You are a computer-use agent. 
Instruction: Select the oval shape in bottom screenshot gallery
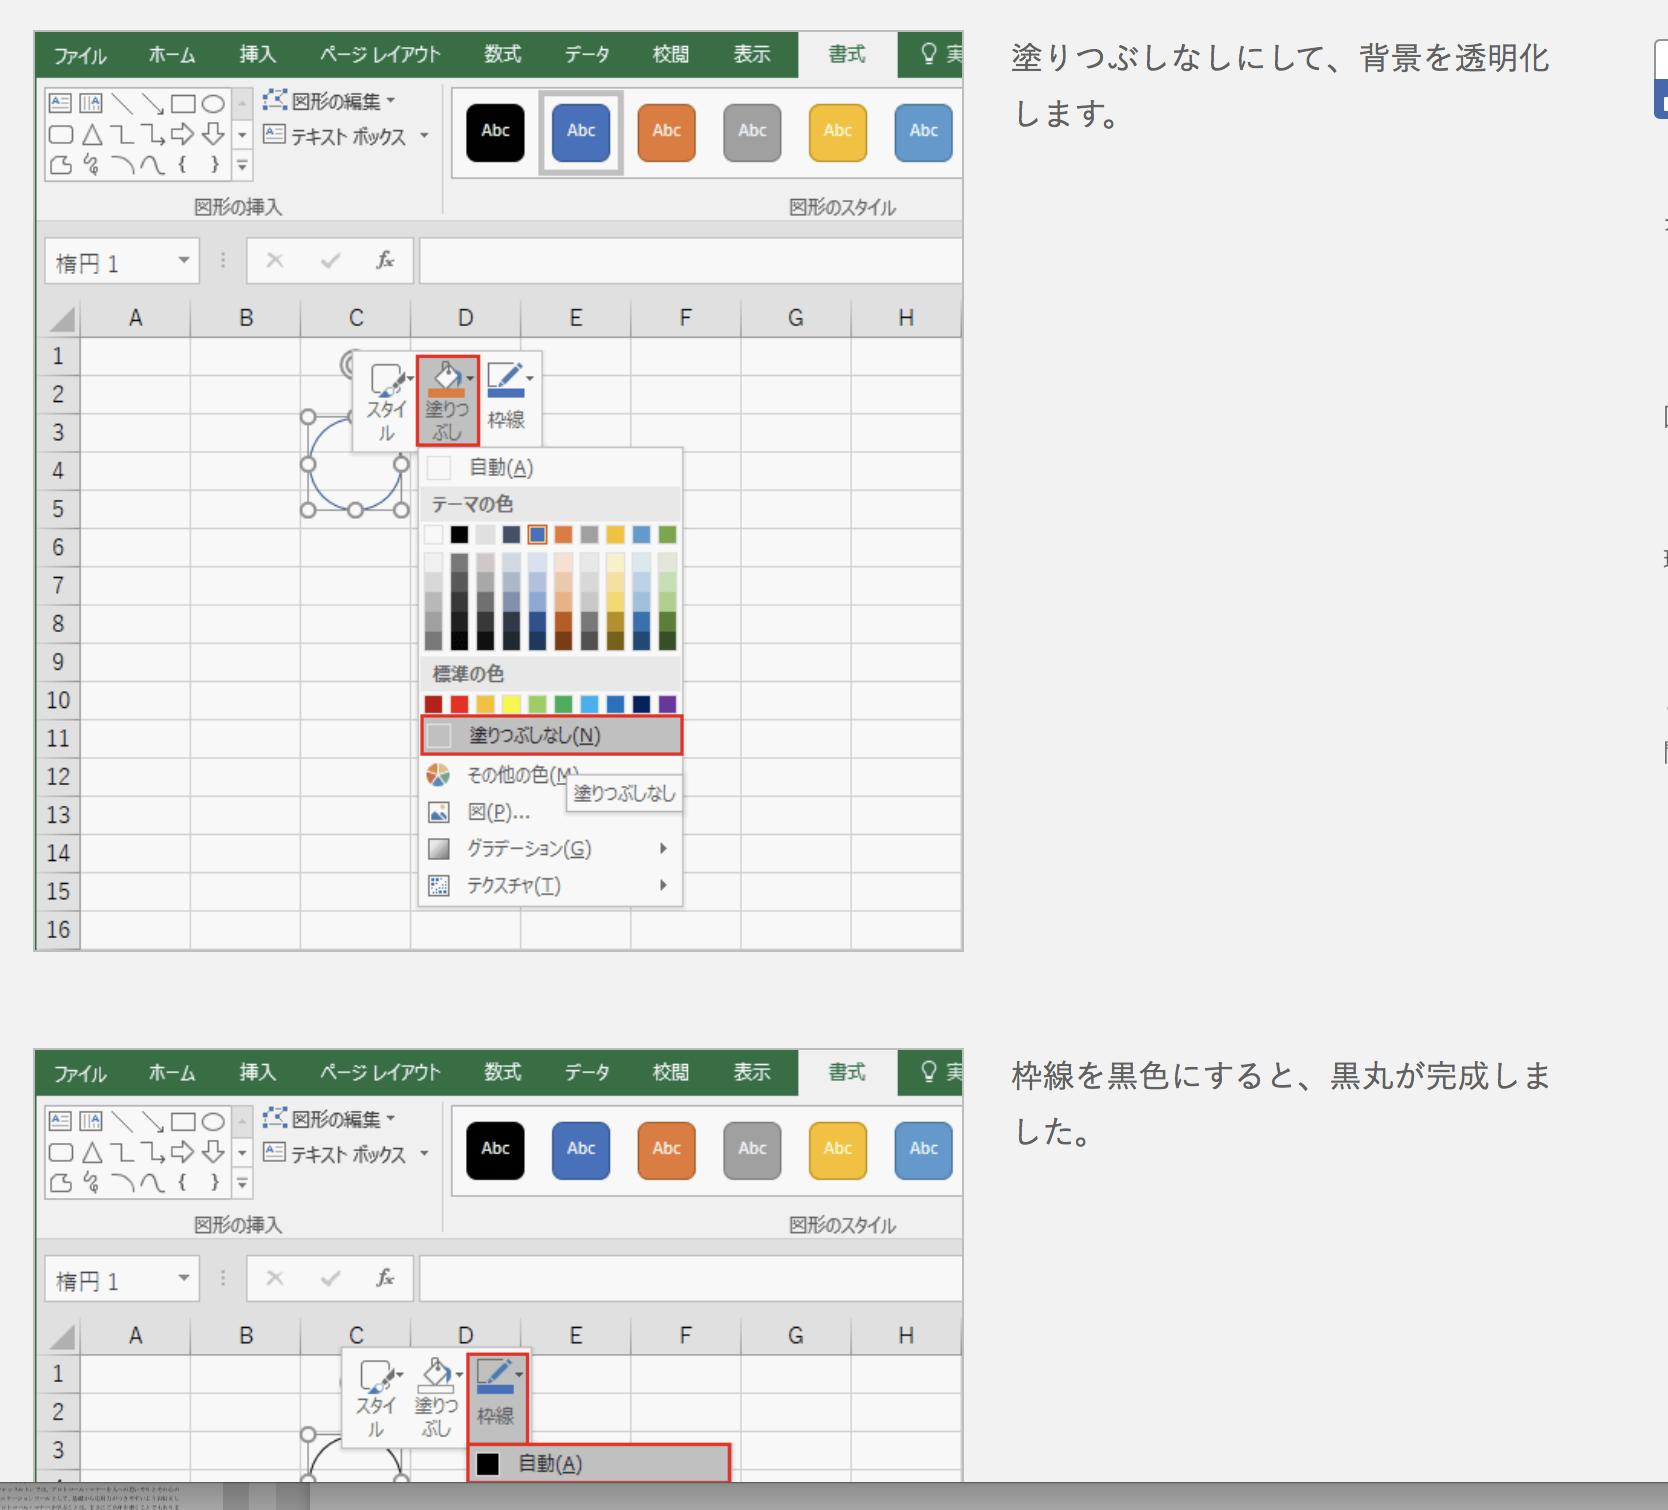point(213,1122)
